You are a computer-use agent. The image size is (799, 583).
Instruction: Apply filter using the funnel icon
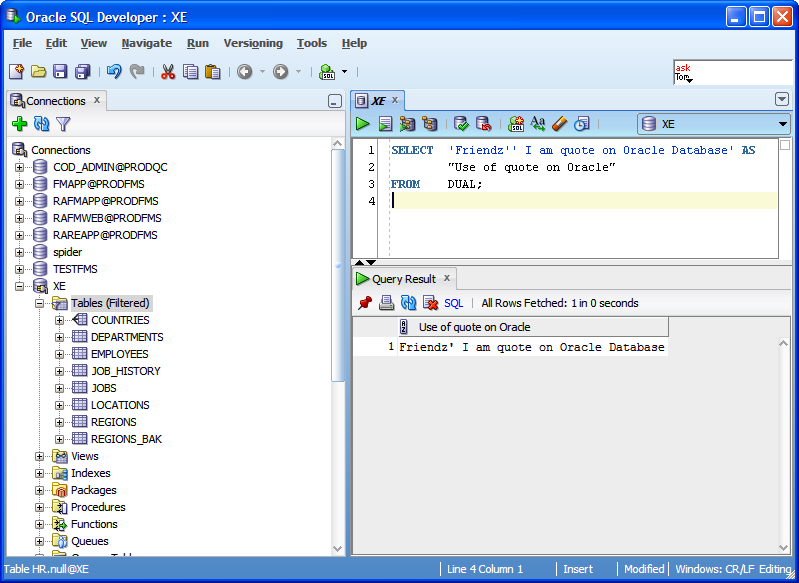coord(63,124)
